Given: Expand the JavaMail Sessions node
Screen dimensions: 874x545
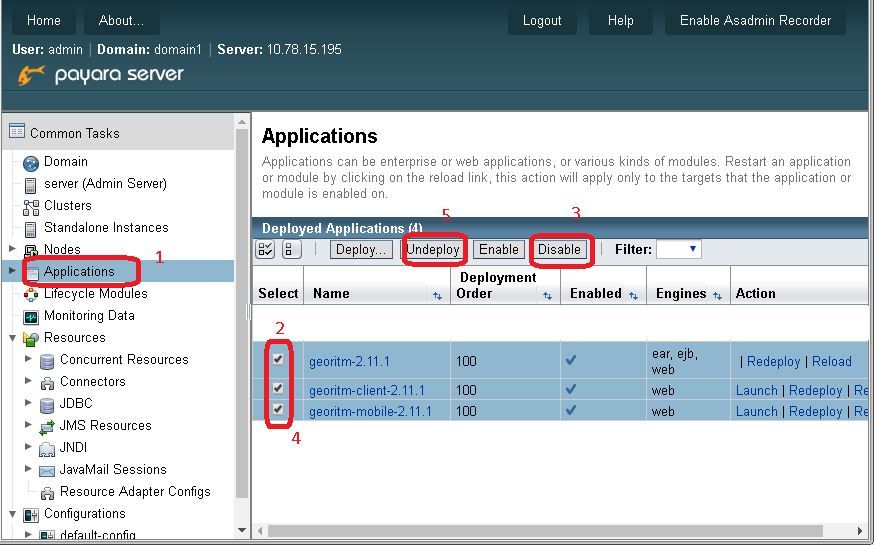Looking at the screenshot, I should pyautogui.click(x=28, y=469).
